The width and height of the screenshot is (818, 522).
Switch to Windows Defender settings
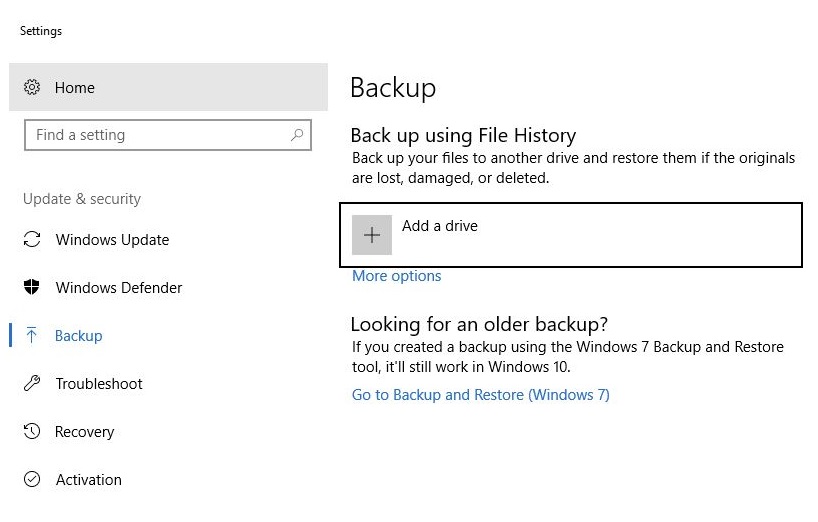(x=119, y=288)
